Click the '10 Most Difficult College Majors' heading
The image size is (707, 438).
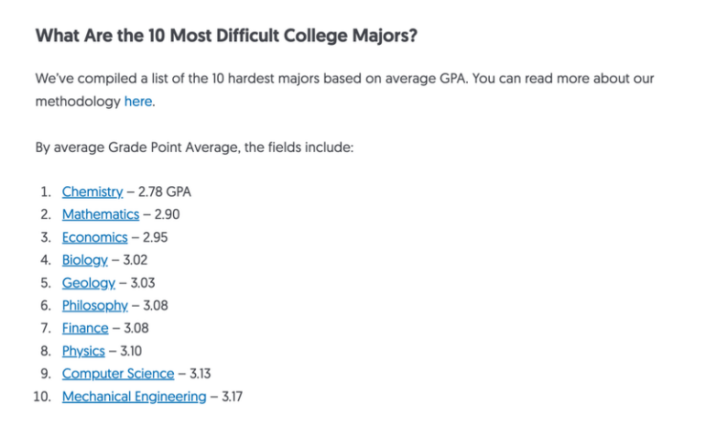pos(226,36)
